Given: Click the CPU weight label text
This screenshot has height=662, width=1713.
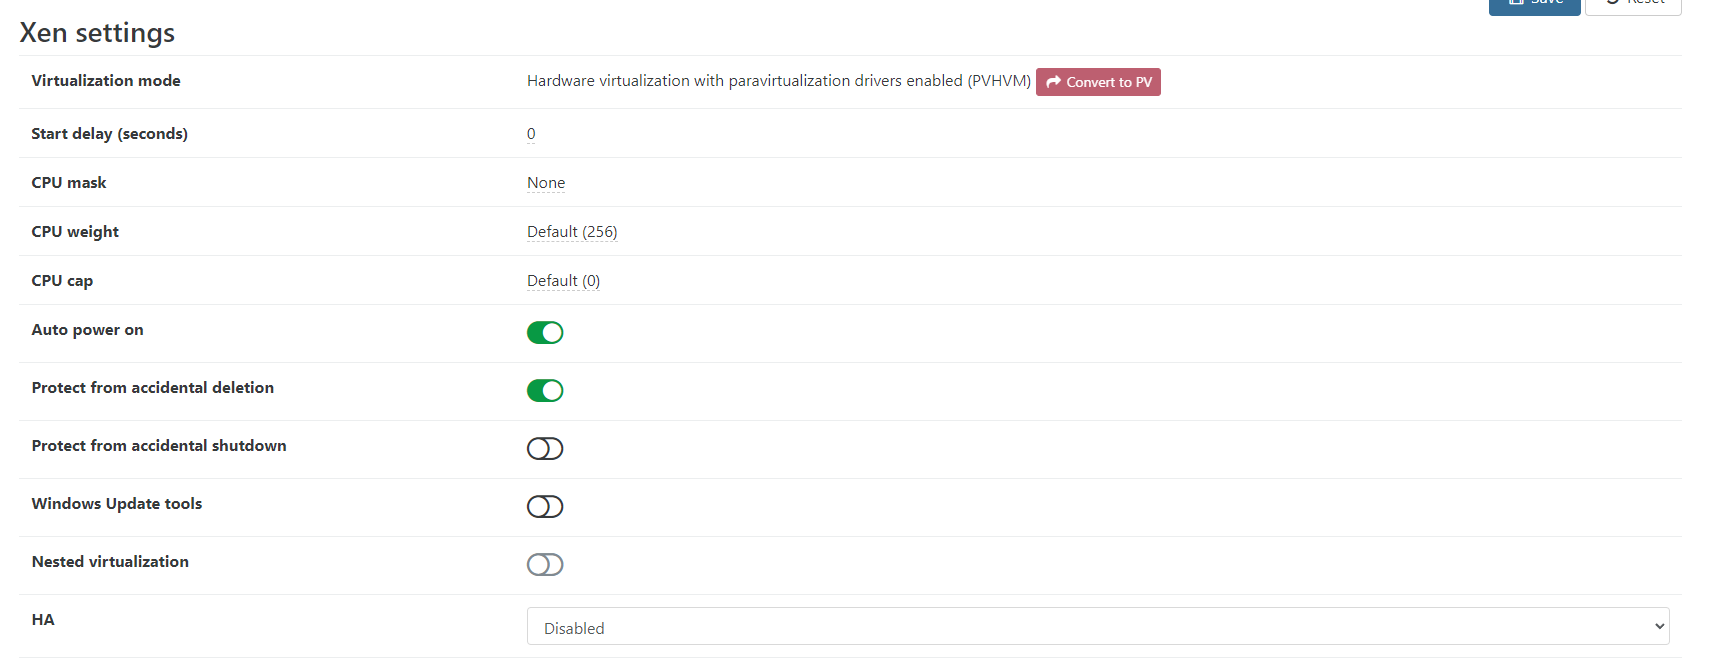Looking at the screenshot, I should coord(75,232).
